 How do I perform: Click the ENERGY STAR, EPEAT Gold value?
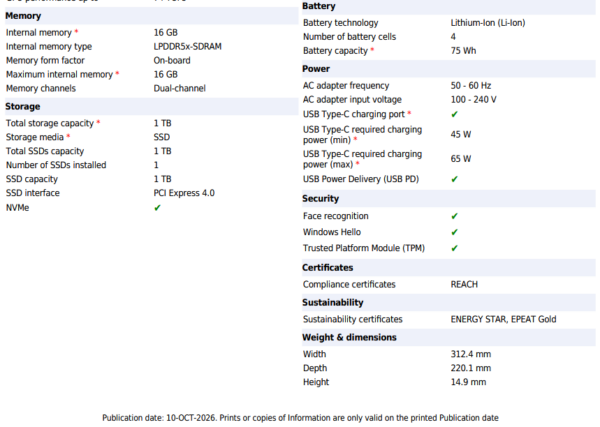[x=504, y=319]
